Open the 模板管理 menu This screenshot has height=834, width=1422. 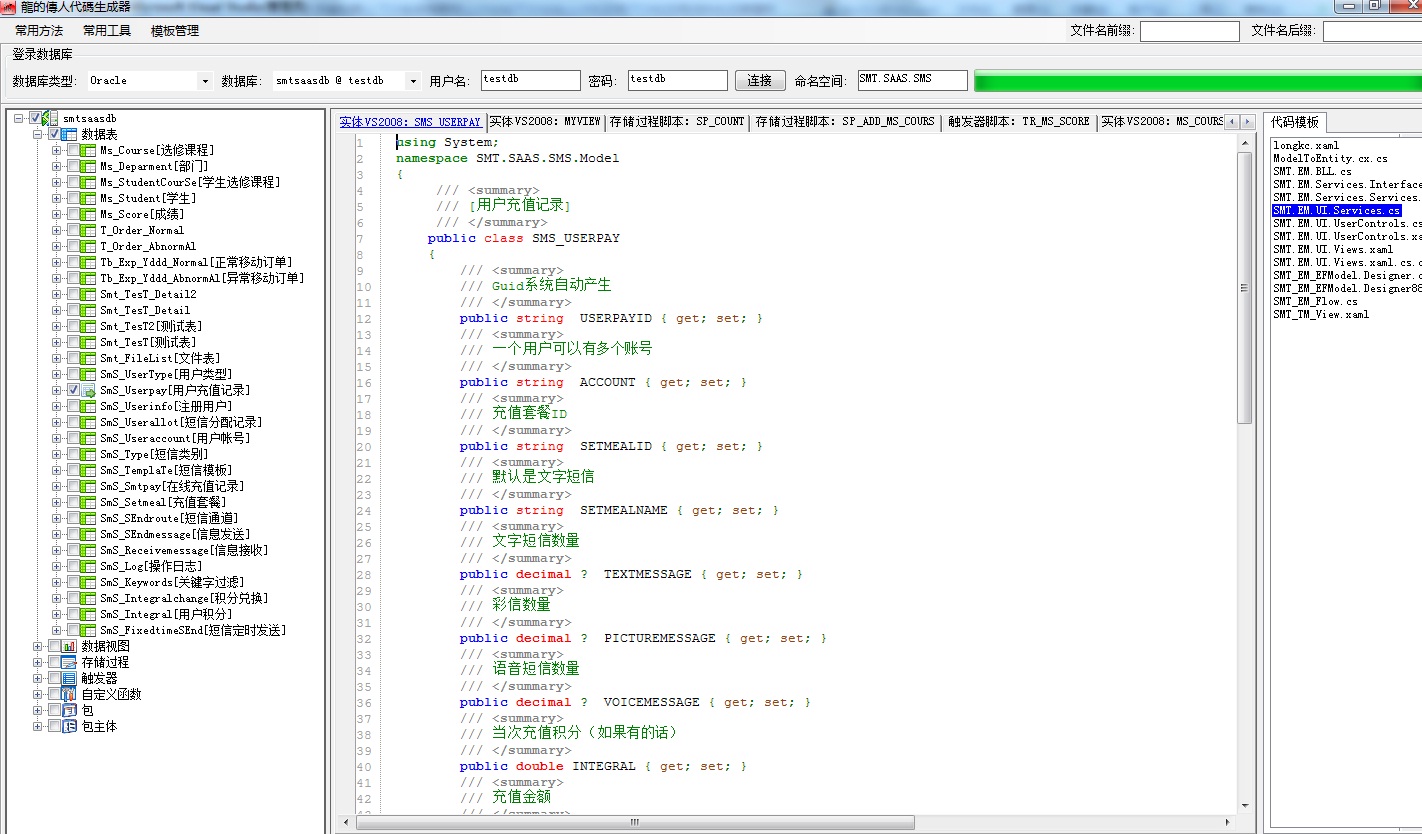[175, 31]
